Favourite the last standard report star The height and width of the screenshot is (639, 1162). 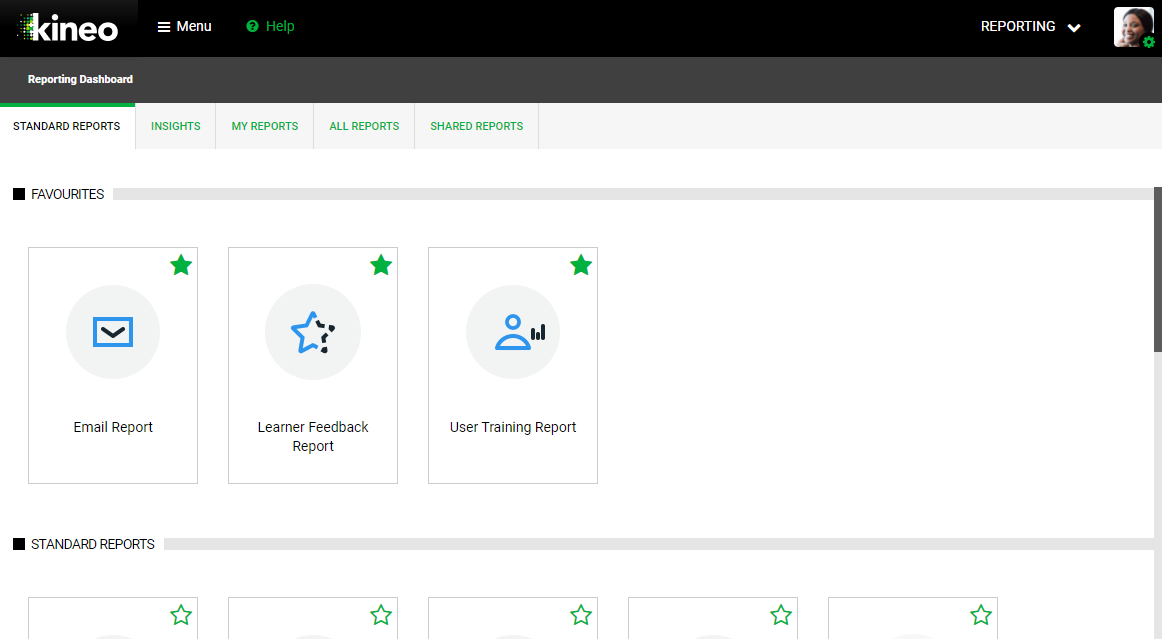[x=981, y=615]
